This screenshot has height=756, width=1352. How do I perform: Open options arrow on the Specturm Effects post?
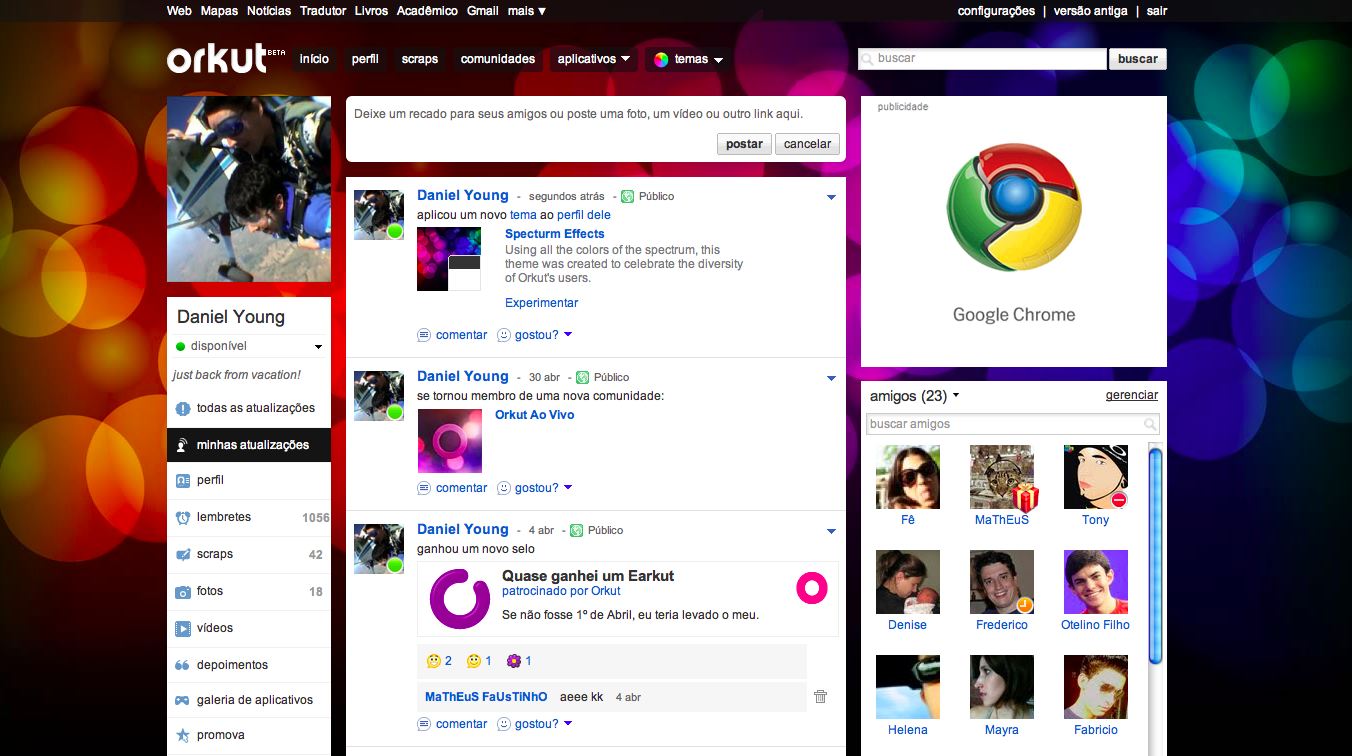click(831, 198)
